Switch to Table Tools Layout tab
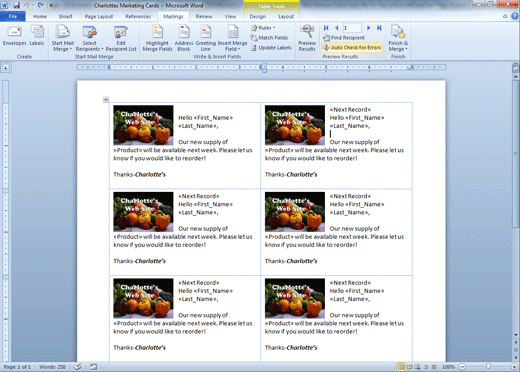 pyautogui.click(x=286, y=16)
